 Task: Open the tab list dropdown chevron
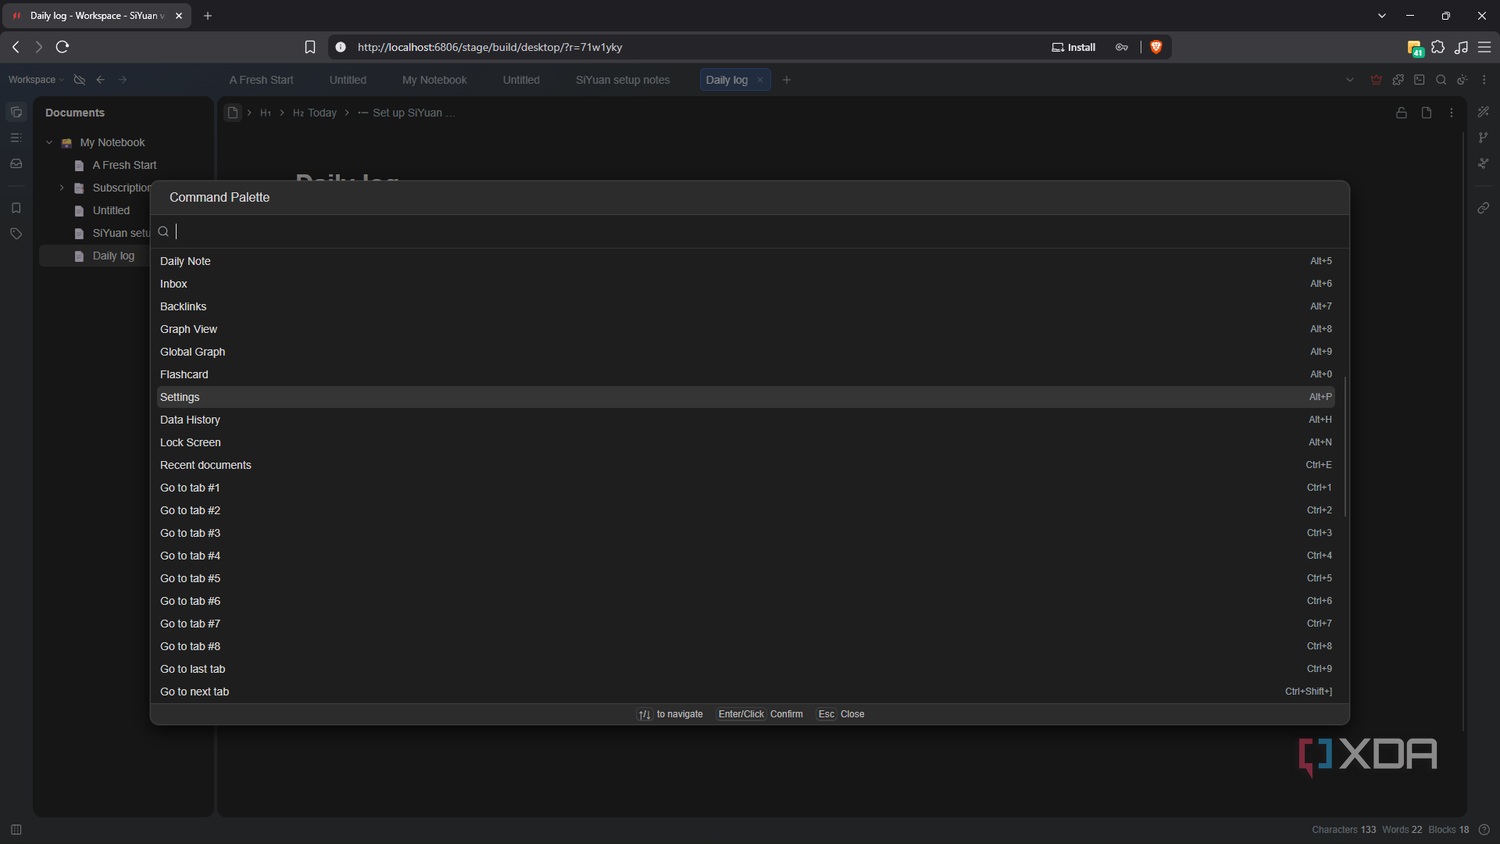[x=1350, y=80]
